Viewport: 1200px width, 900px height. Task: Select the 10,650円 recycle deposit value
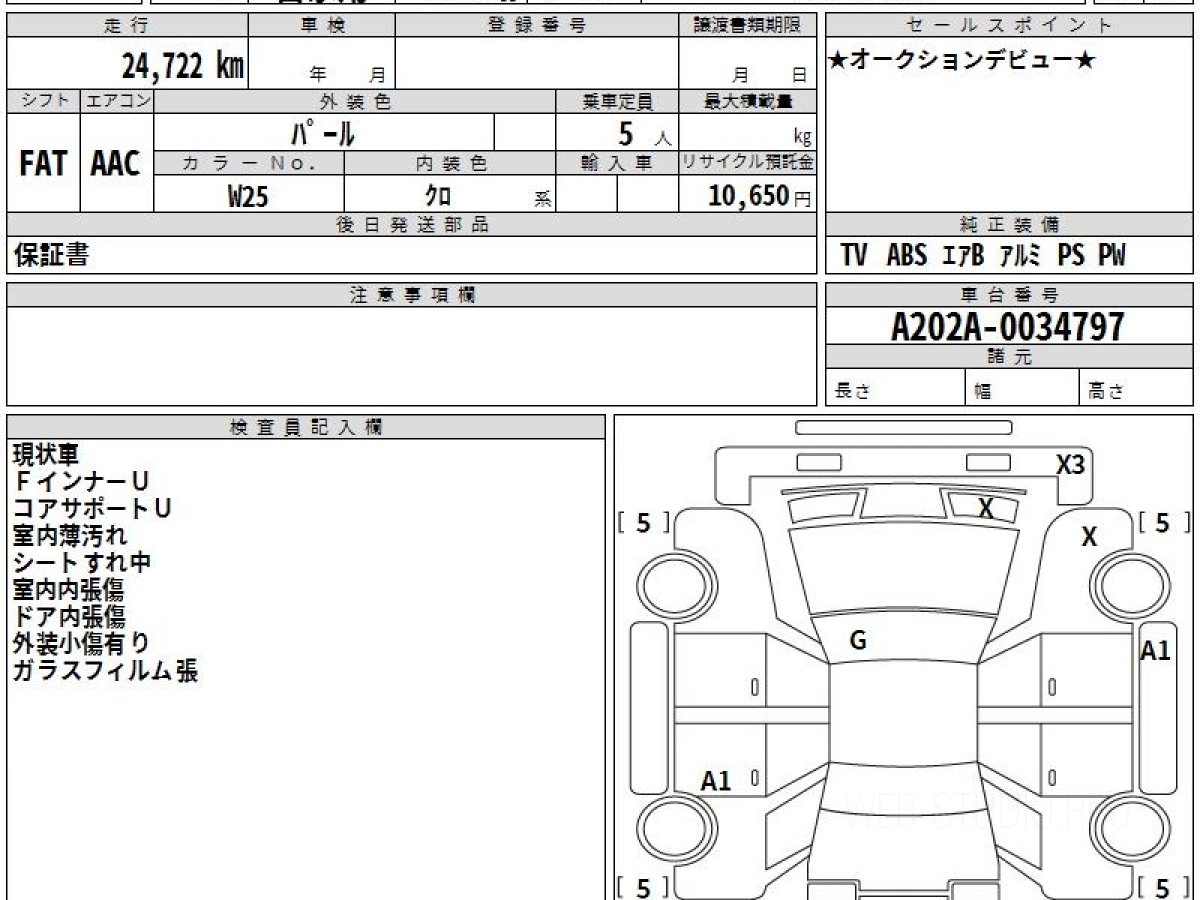759,196
